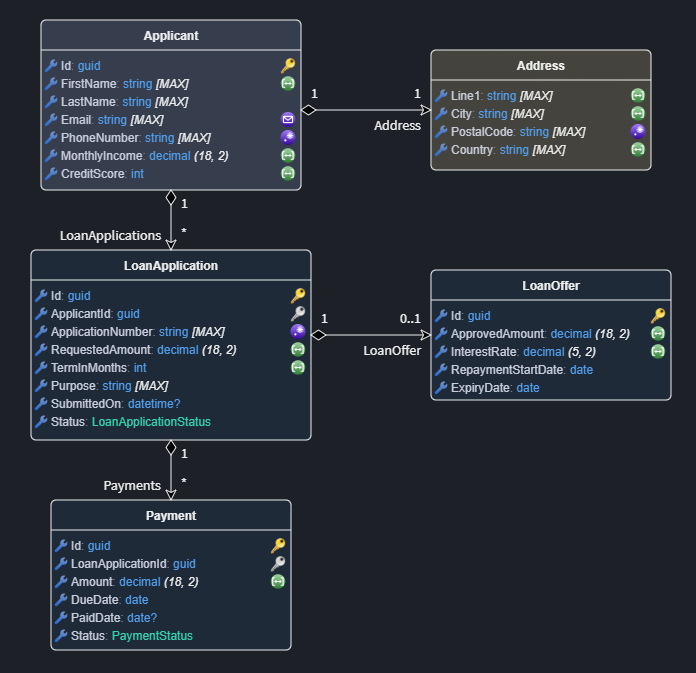Click the arrowhead pointing into the LoanOffer entity
The image size is (696, 673).
point(426,335)
